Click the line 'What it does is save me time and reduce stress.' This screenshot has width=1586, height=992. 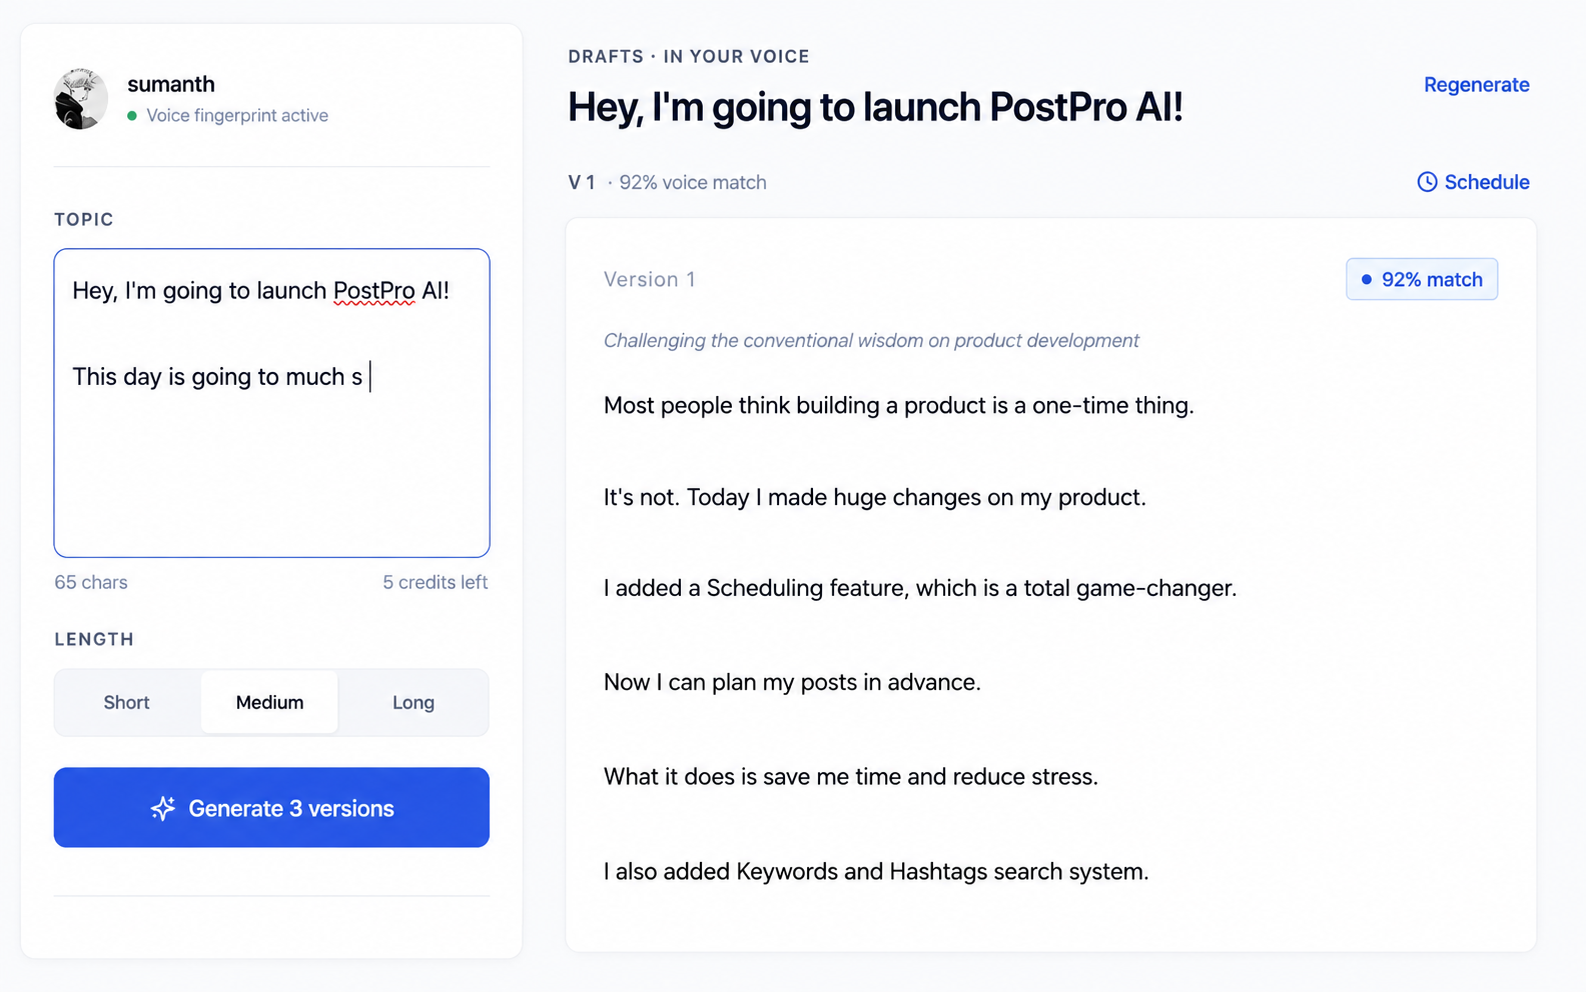click(x=851, y=777)
